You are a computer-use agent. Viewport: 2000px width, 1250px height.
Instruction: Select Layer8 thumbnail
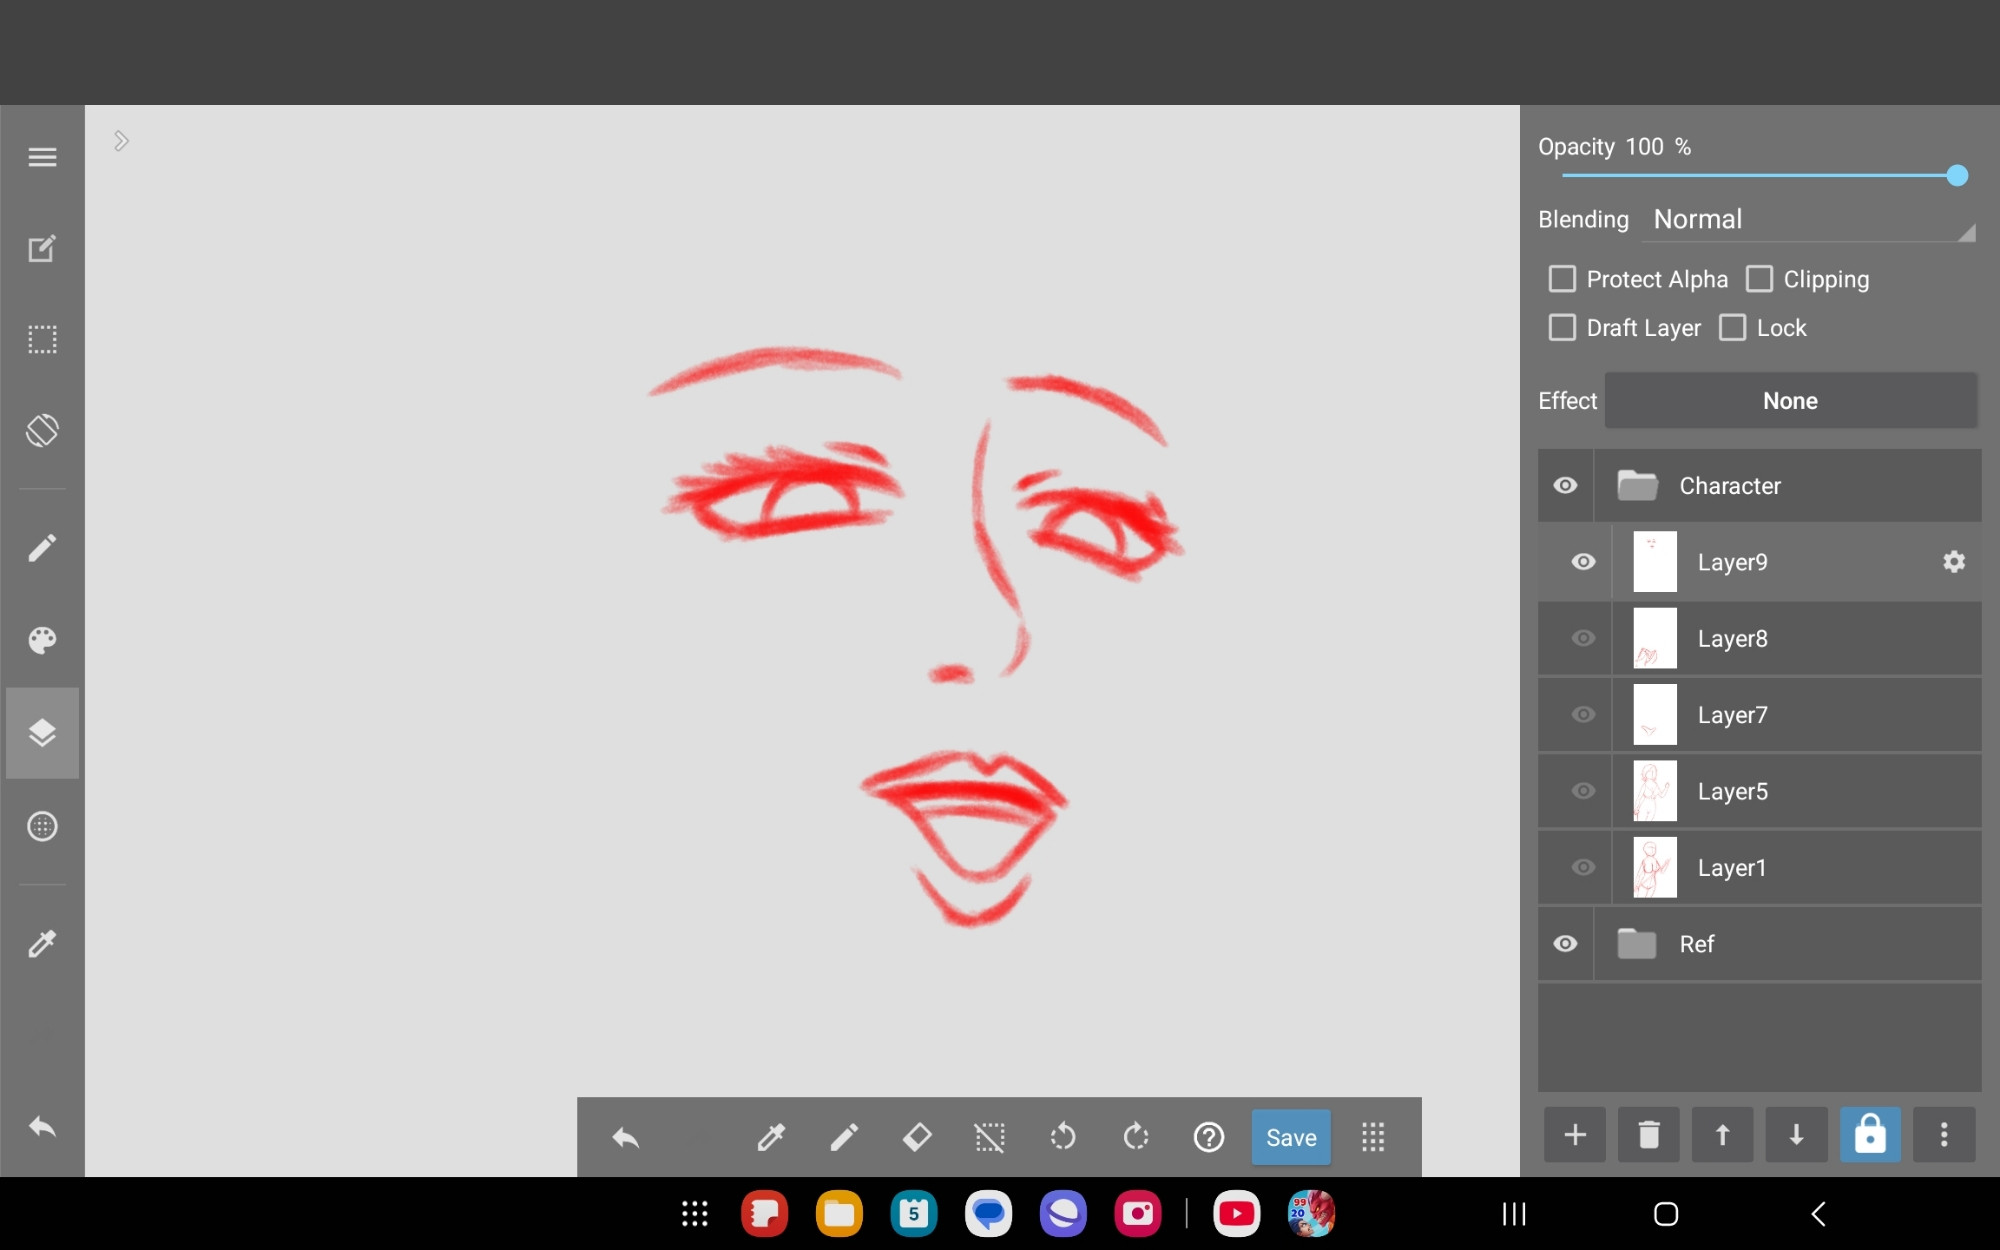pos(1655,638)
